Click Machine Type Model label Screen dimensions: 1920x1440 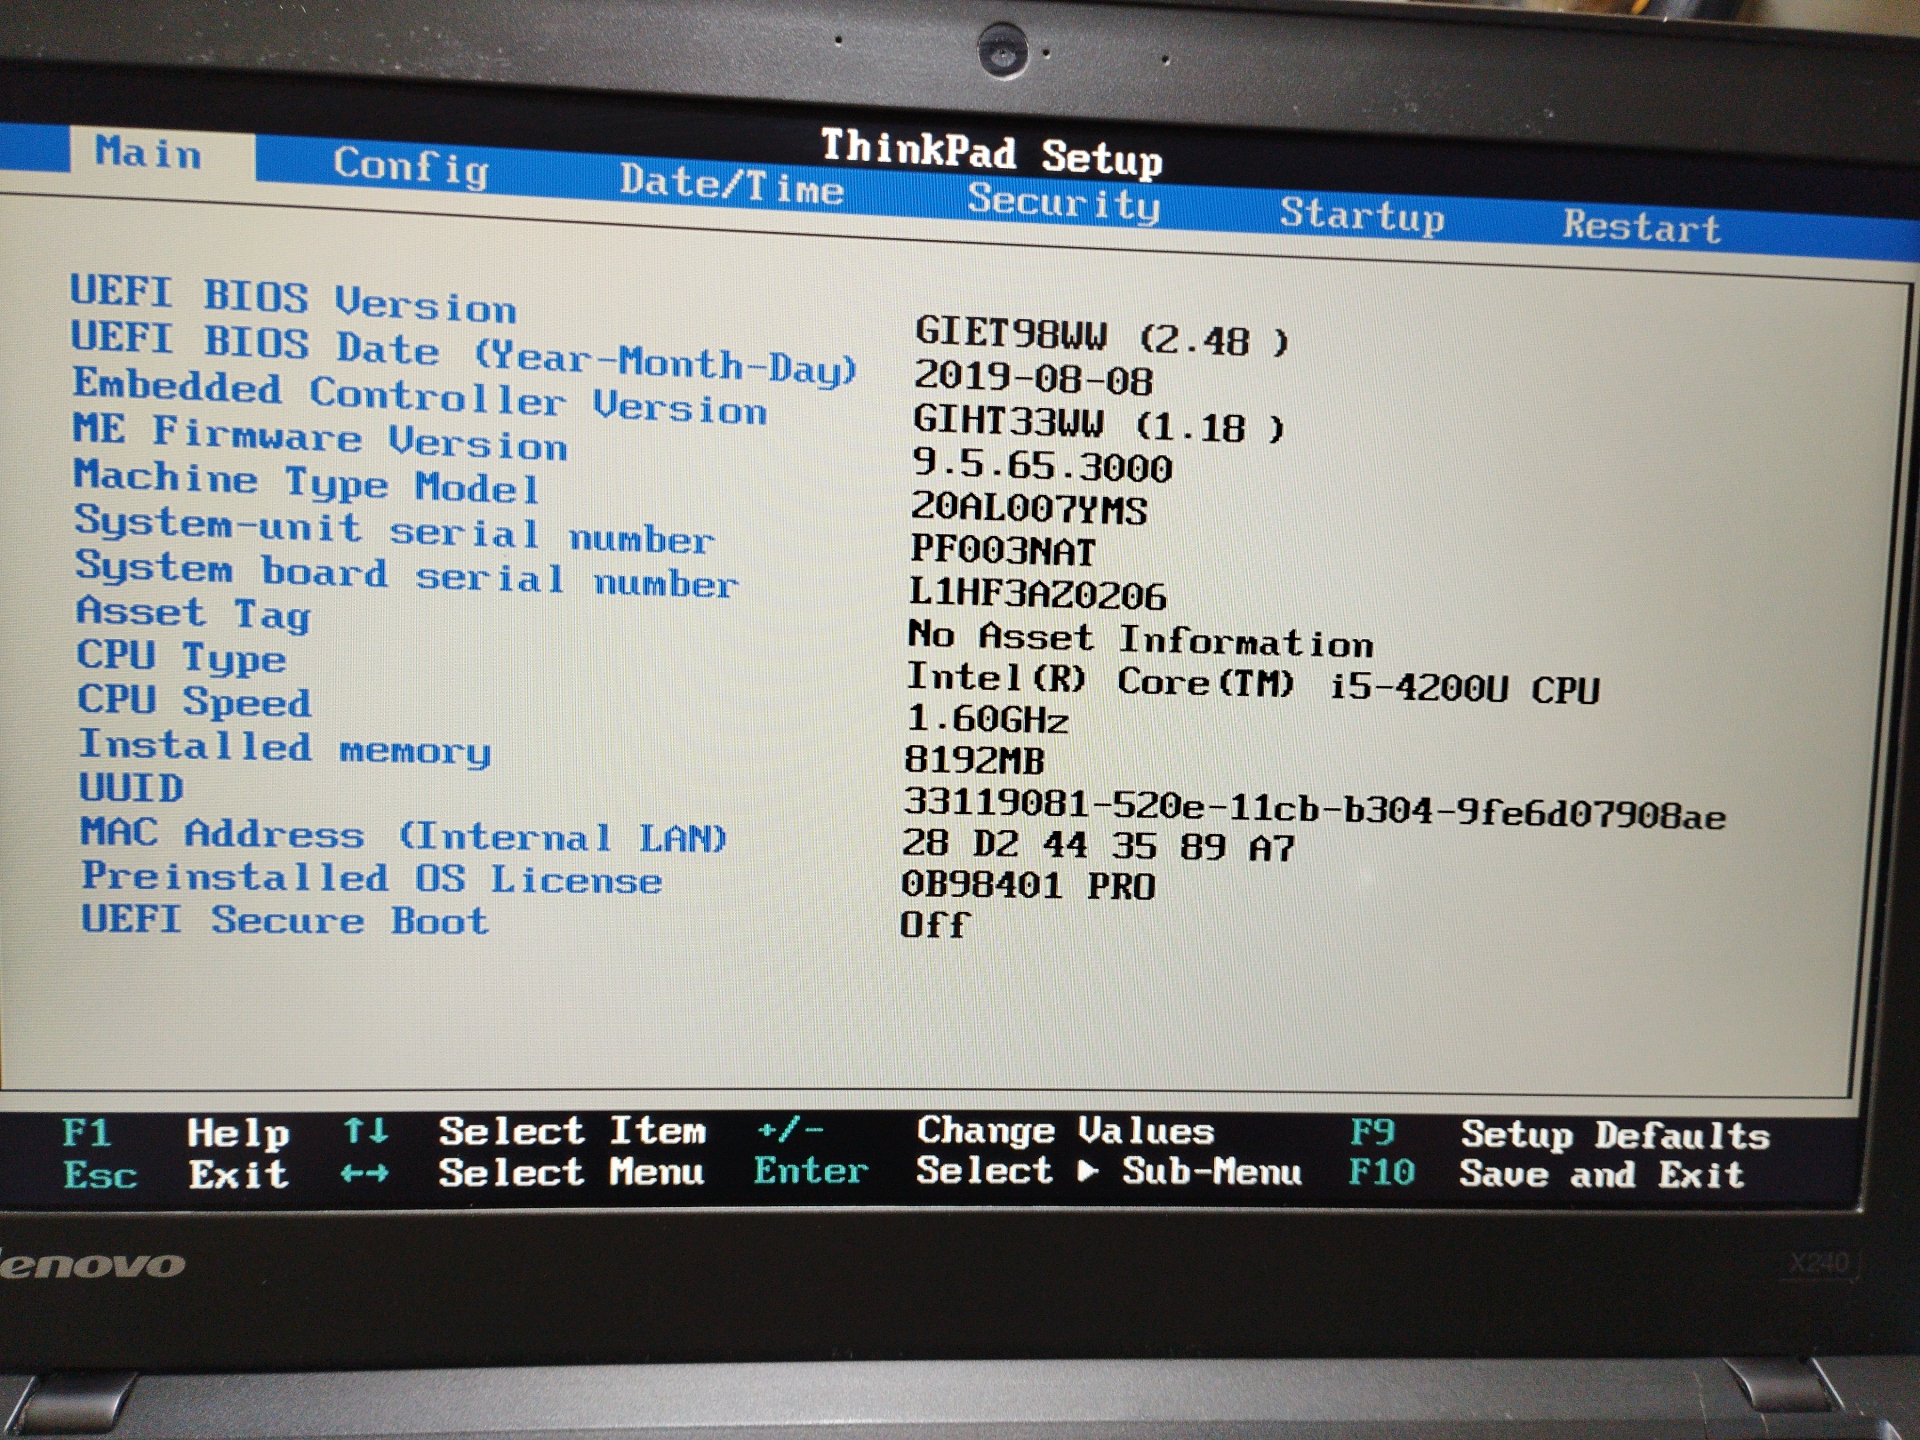coord(307,482)
